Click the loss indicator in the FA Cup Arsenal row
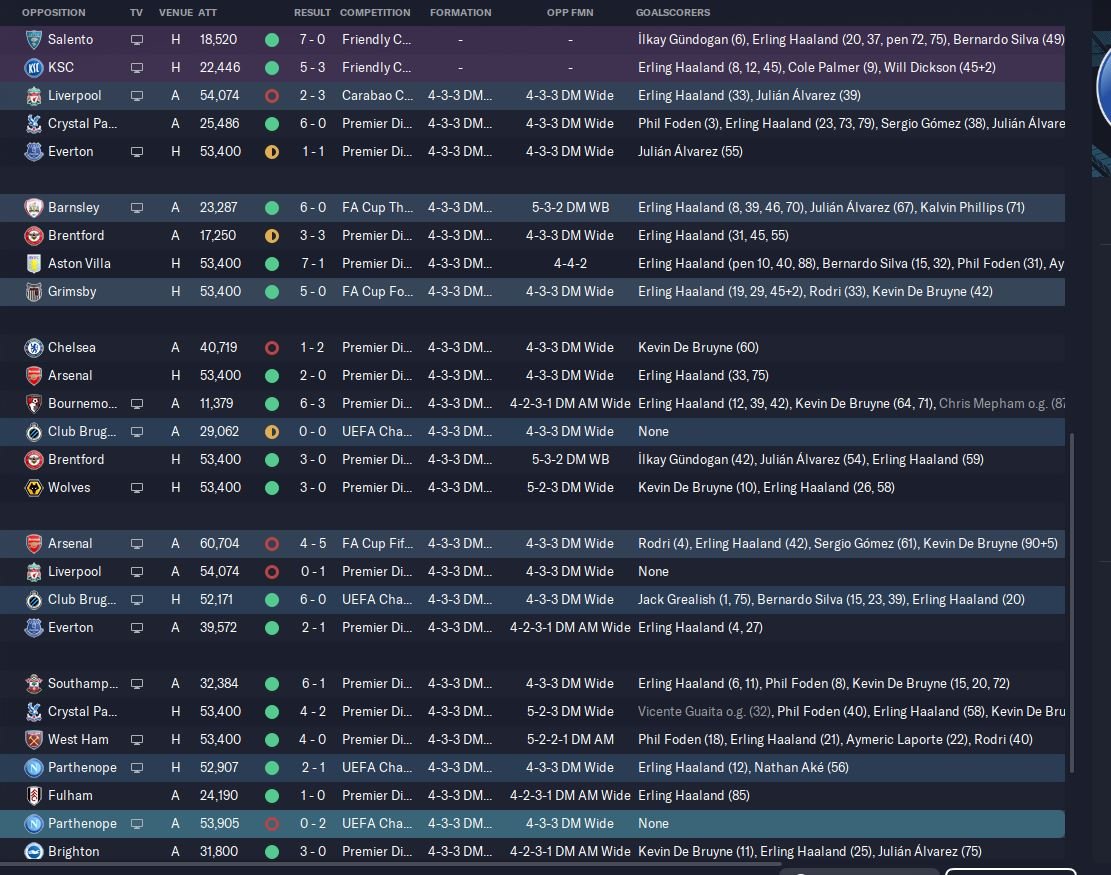The width and height of the screenshot is (1111, 875). (x=271, y=544)
